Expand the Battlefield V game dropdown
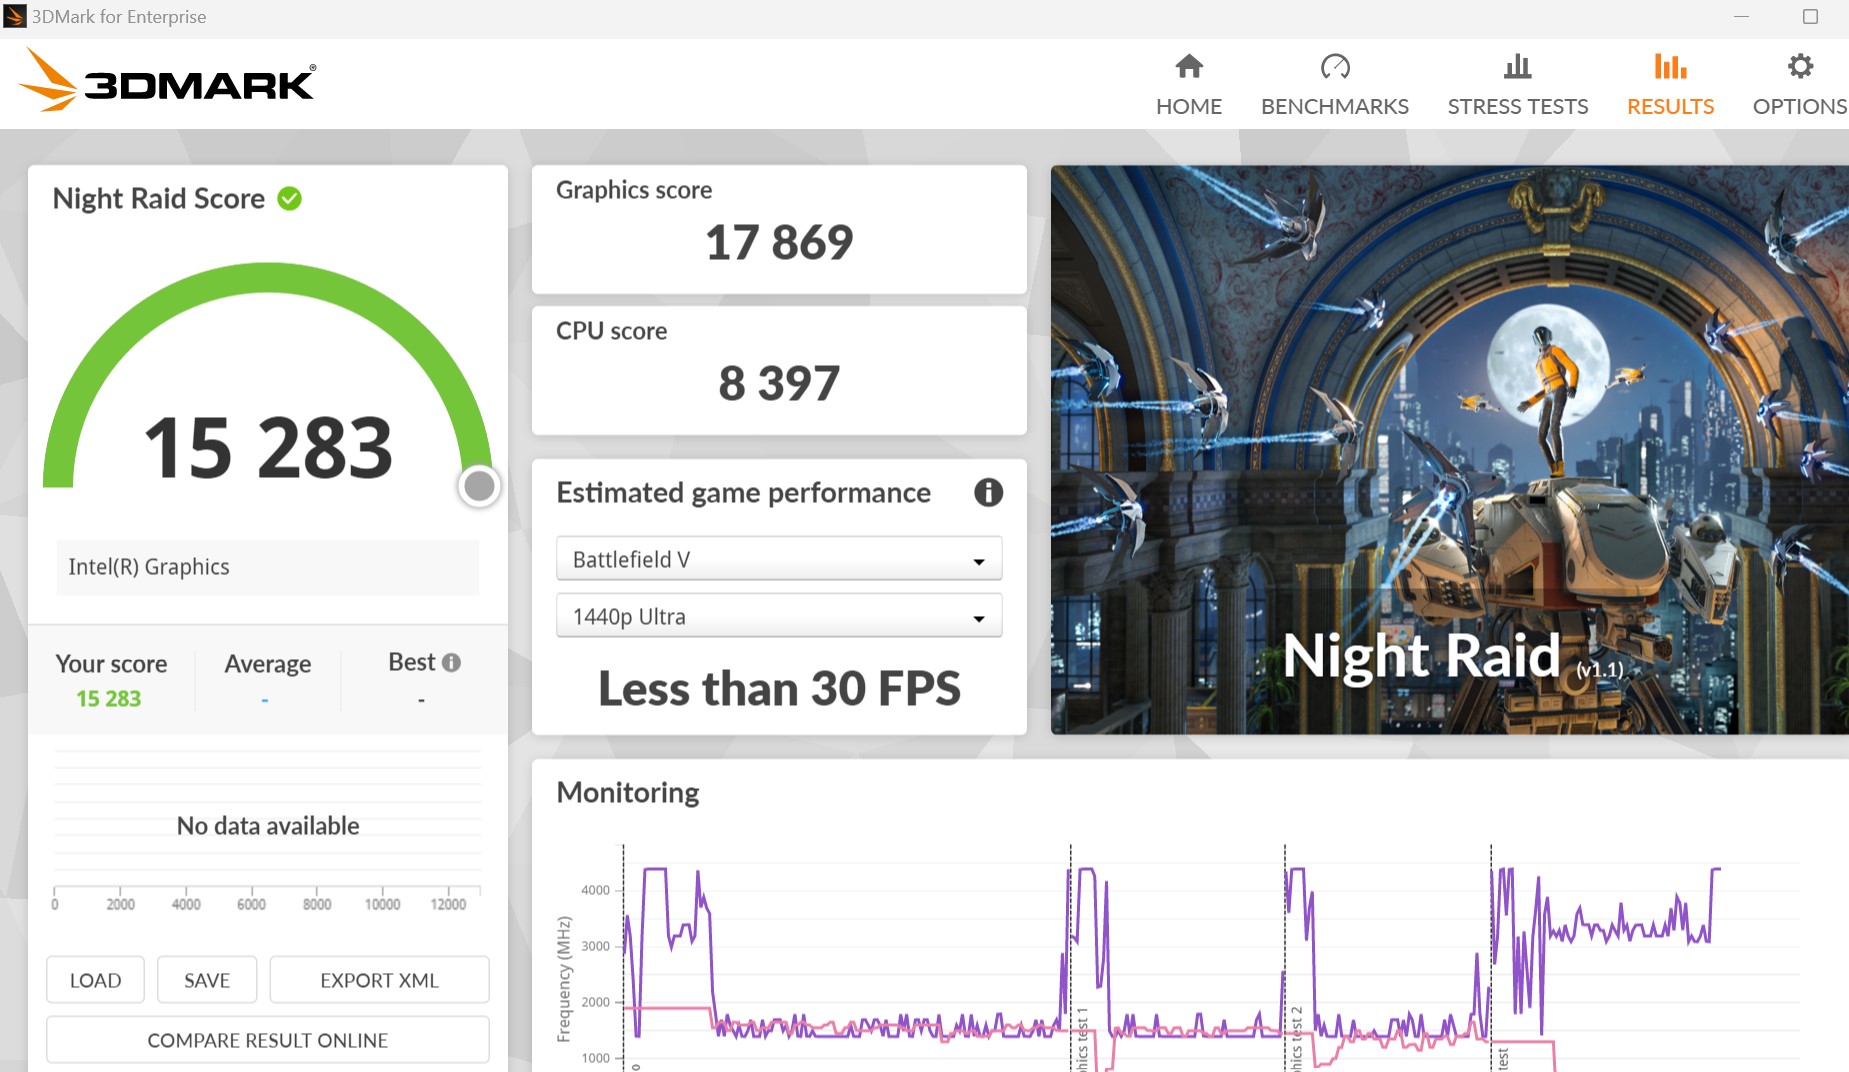 [x=778, y=560]
